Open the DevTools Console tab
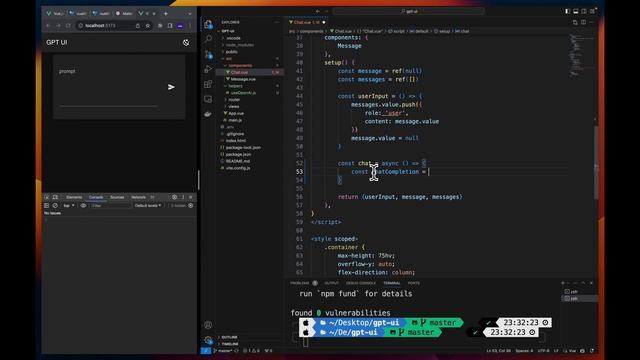 click(x=96, y=197)
